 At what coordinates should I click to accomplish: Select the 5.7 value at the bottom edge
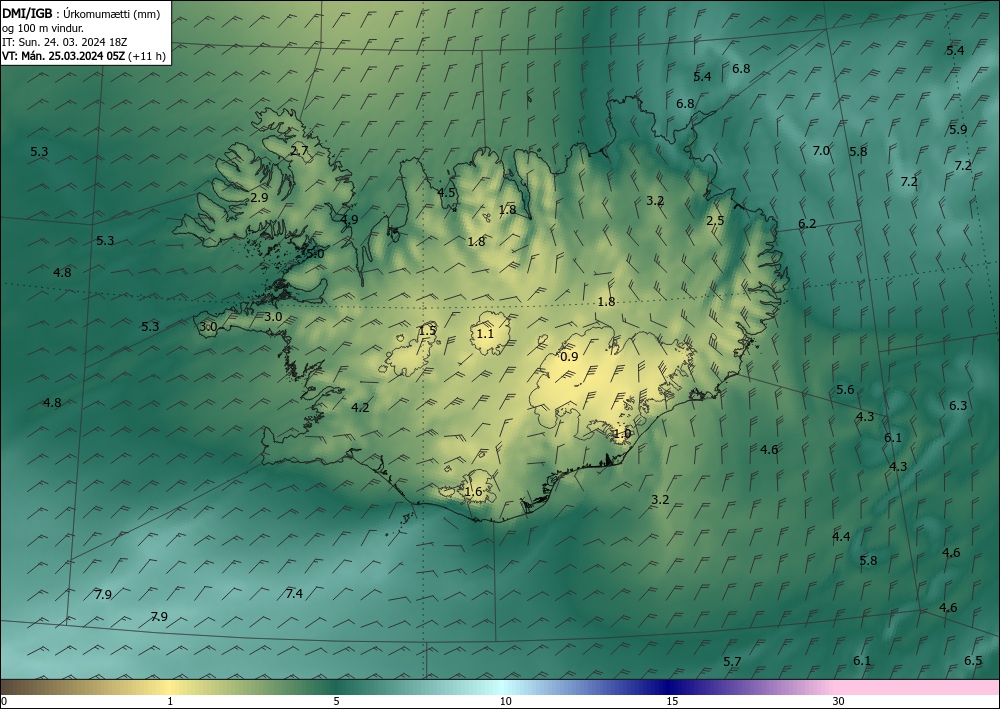tap(733, 662)
